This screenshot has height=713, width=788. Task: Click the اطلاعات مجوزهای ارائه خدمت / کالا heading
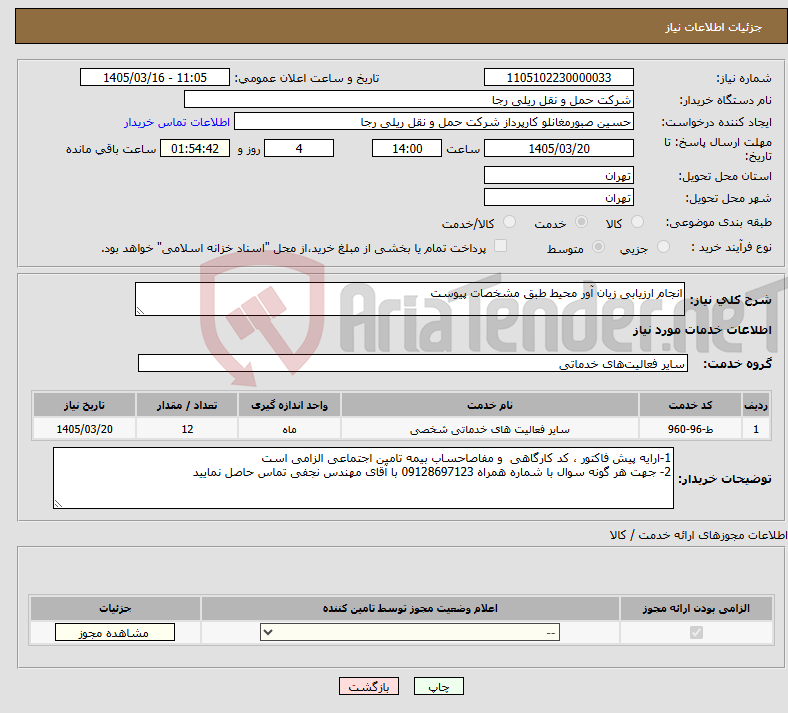(x=698, y=535)
